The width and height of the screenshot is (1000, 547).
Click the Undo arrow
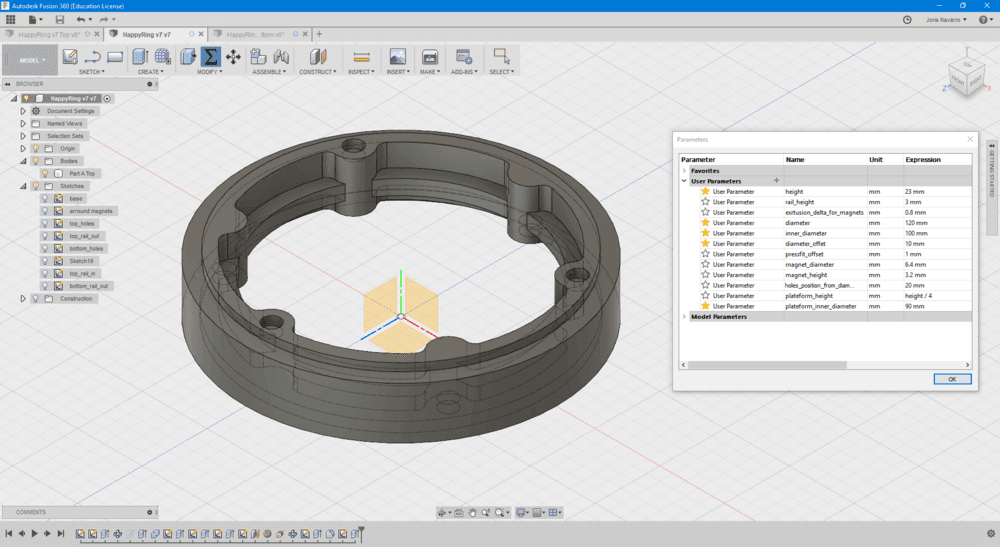81,20
